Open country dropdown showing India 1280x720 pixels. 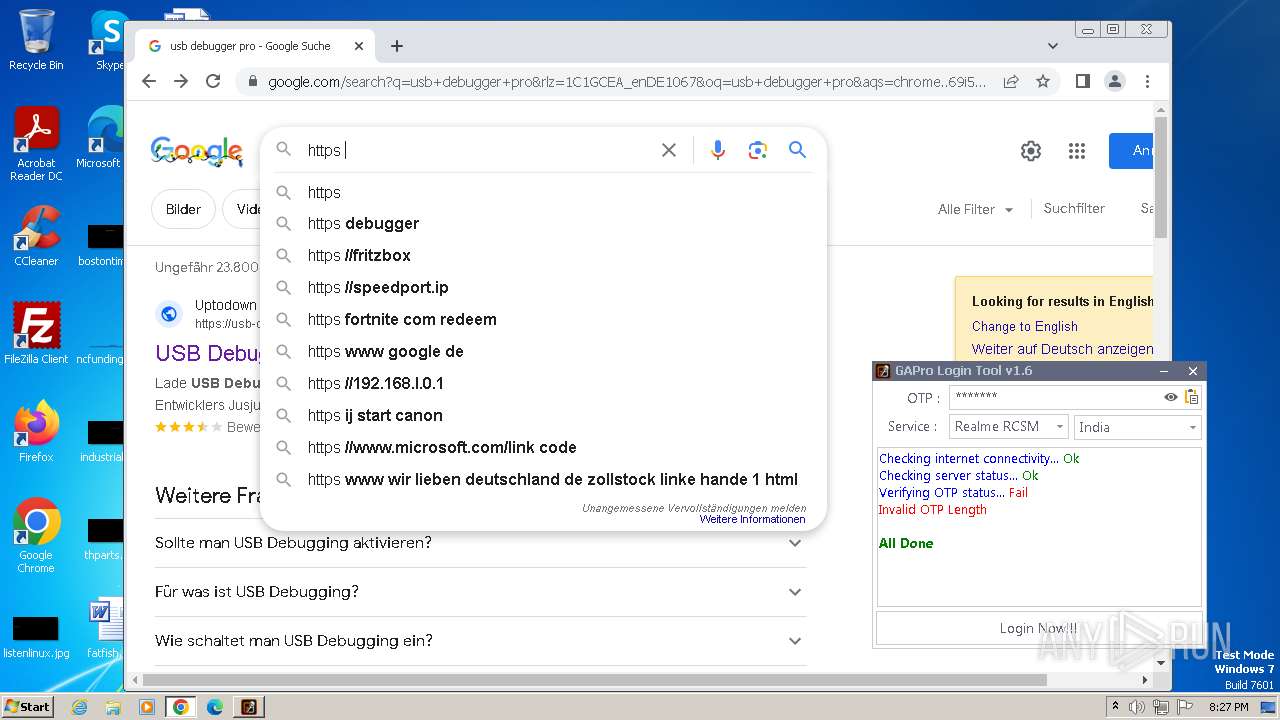1137,427
